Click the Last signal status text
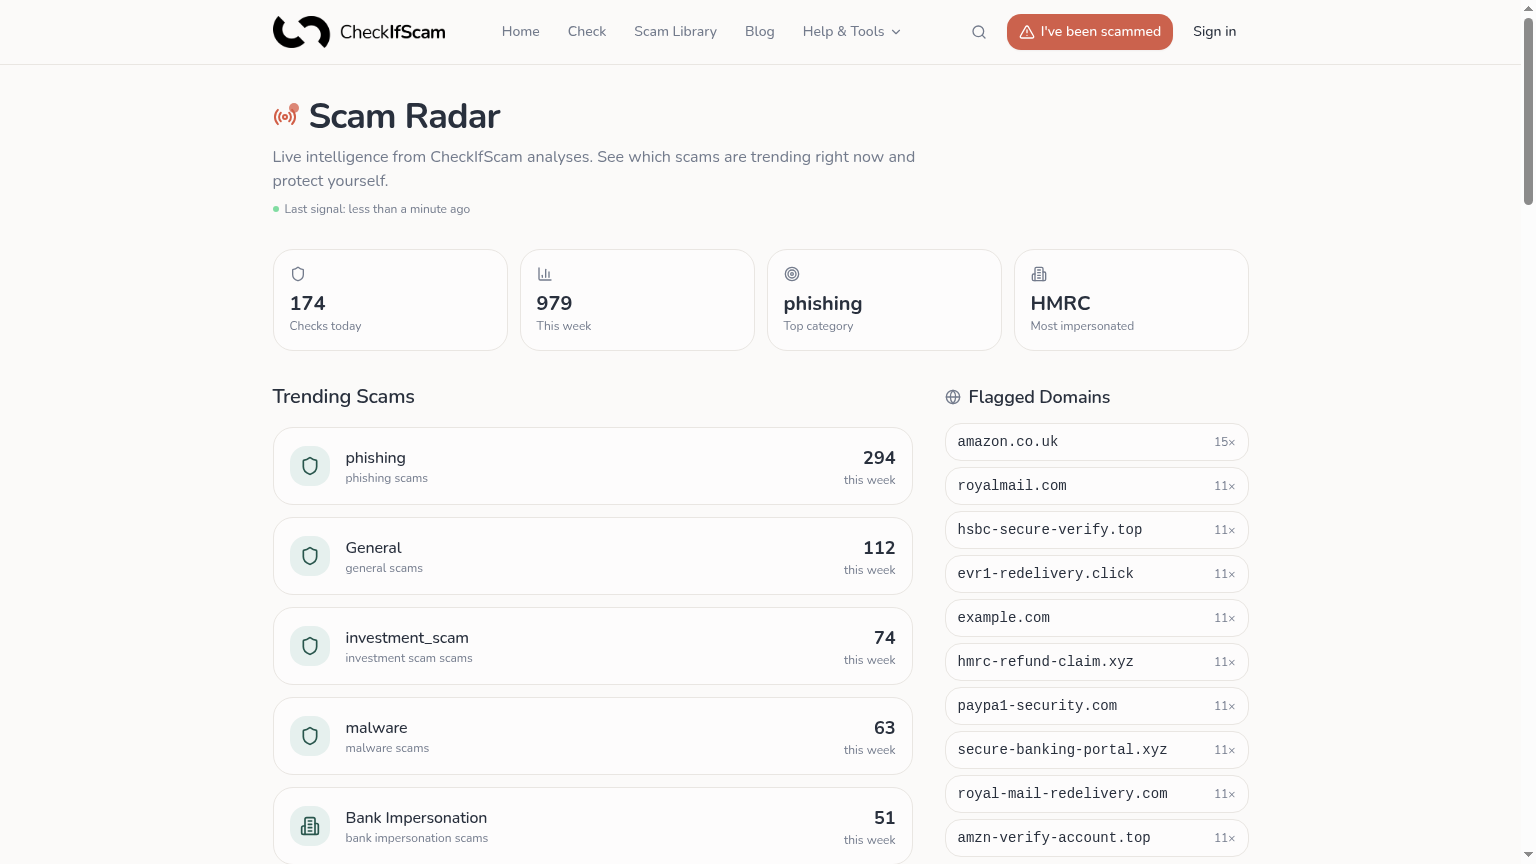Image resolution: width=1536 pixels, height=864 pixels. [377, 209]
